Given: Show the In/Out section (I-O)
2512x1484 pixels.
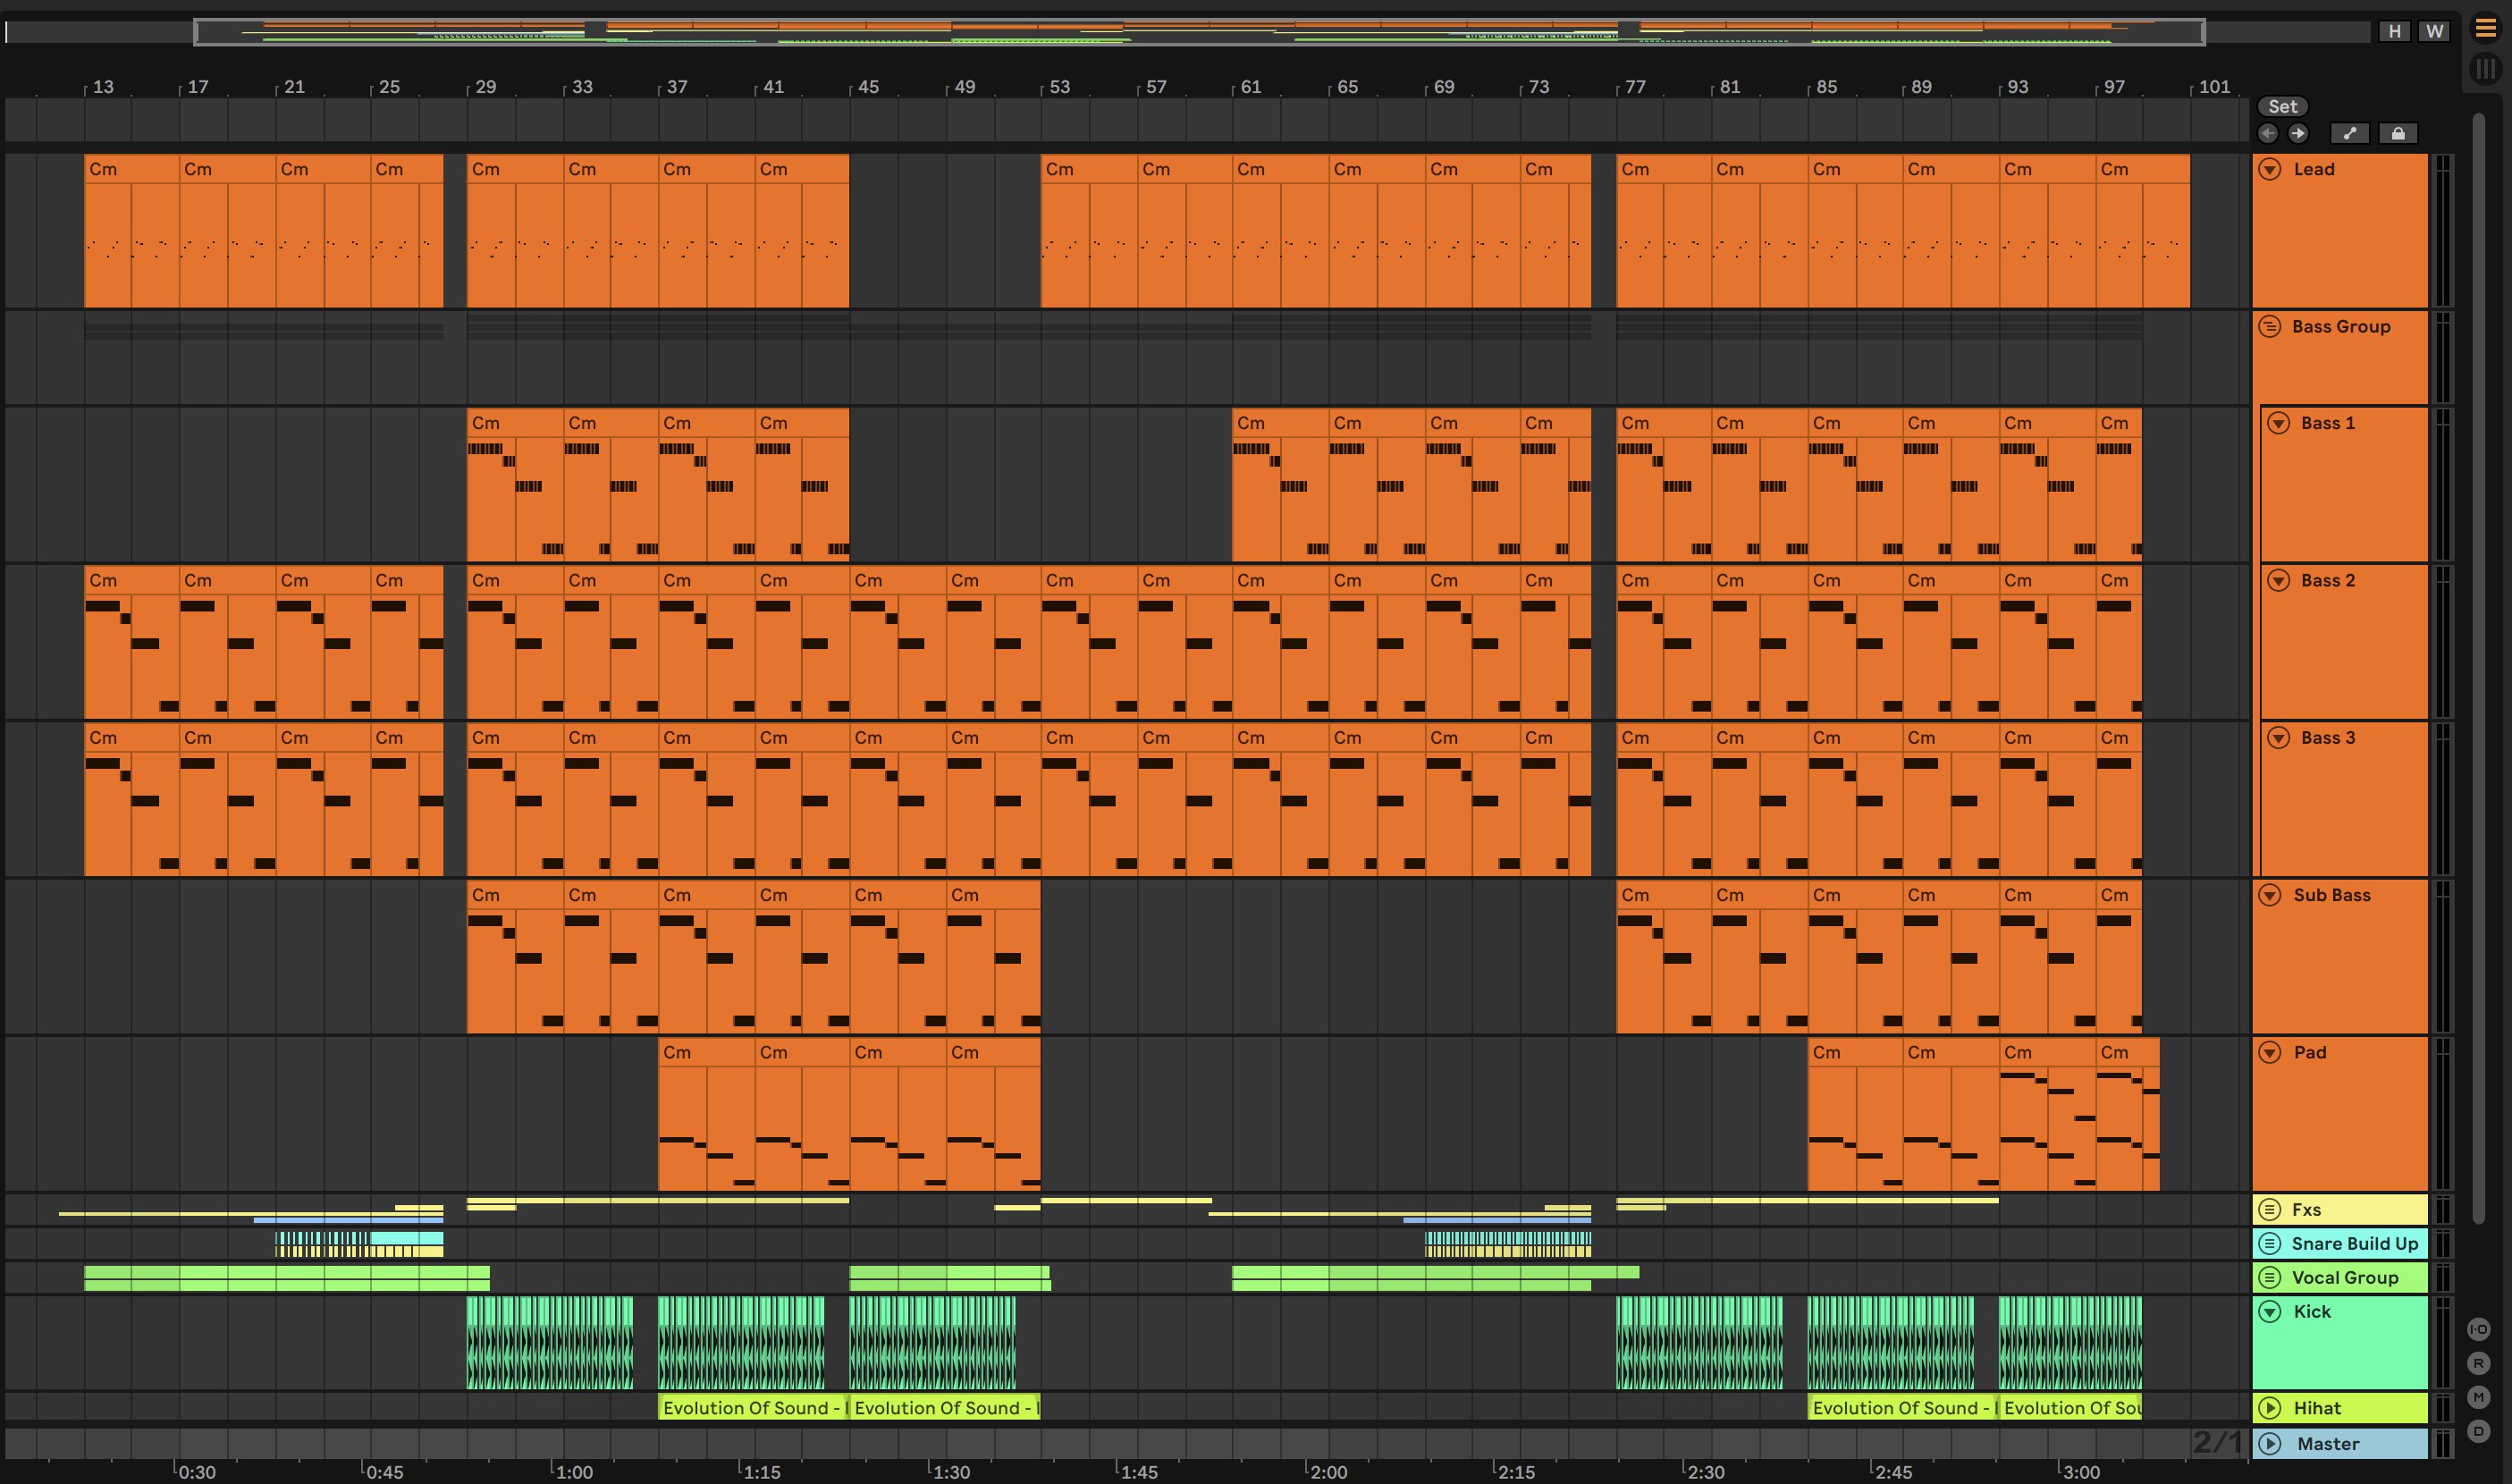Looking at the screenshot, I should click(2478, 1329).
